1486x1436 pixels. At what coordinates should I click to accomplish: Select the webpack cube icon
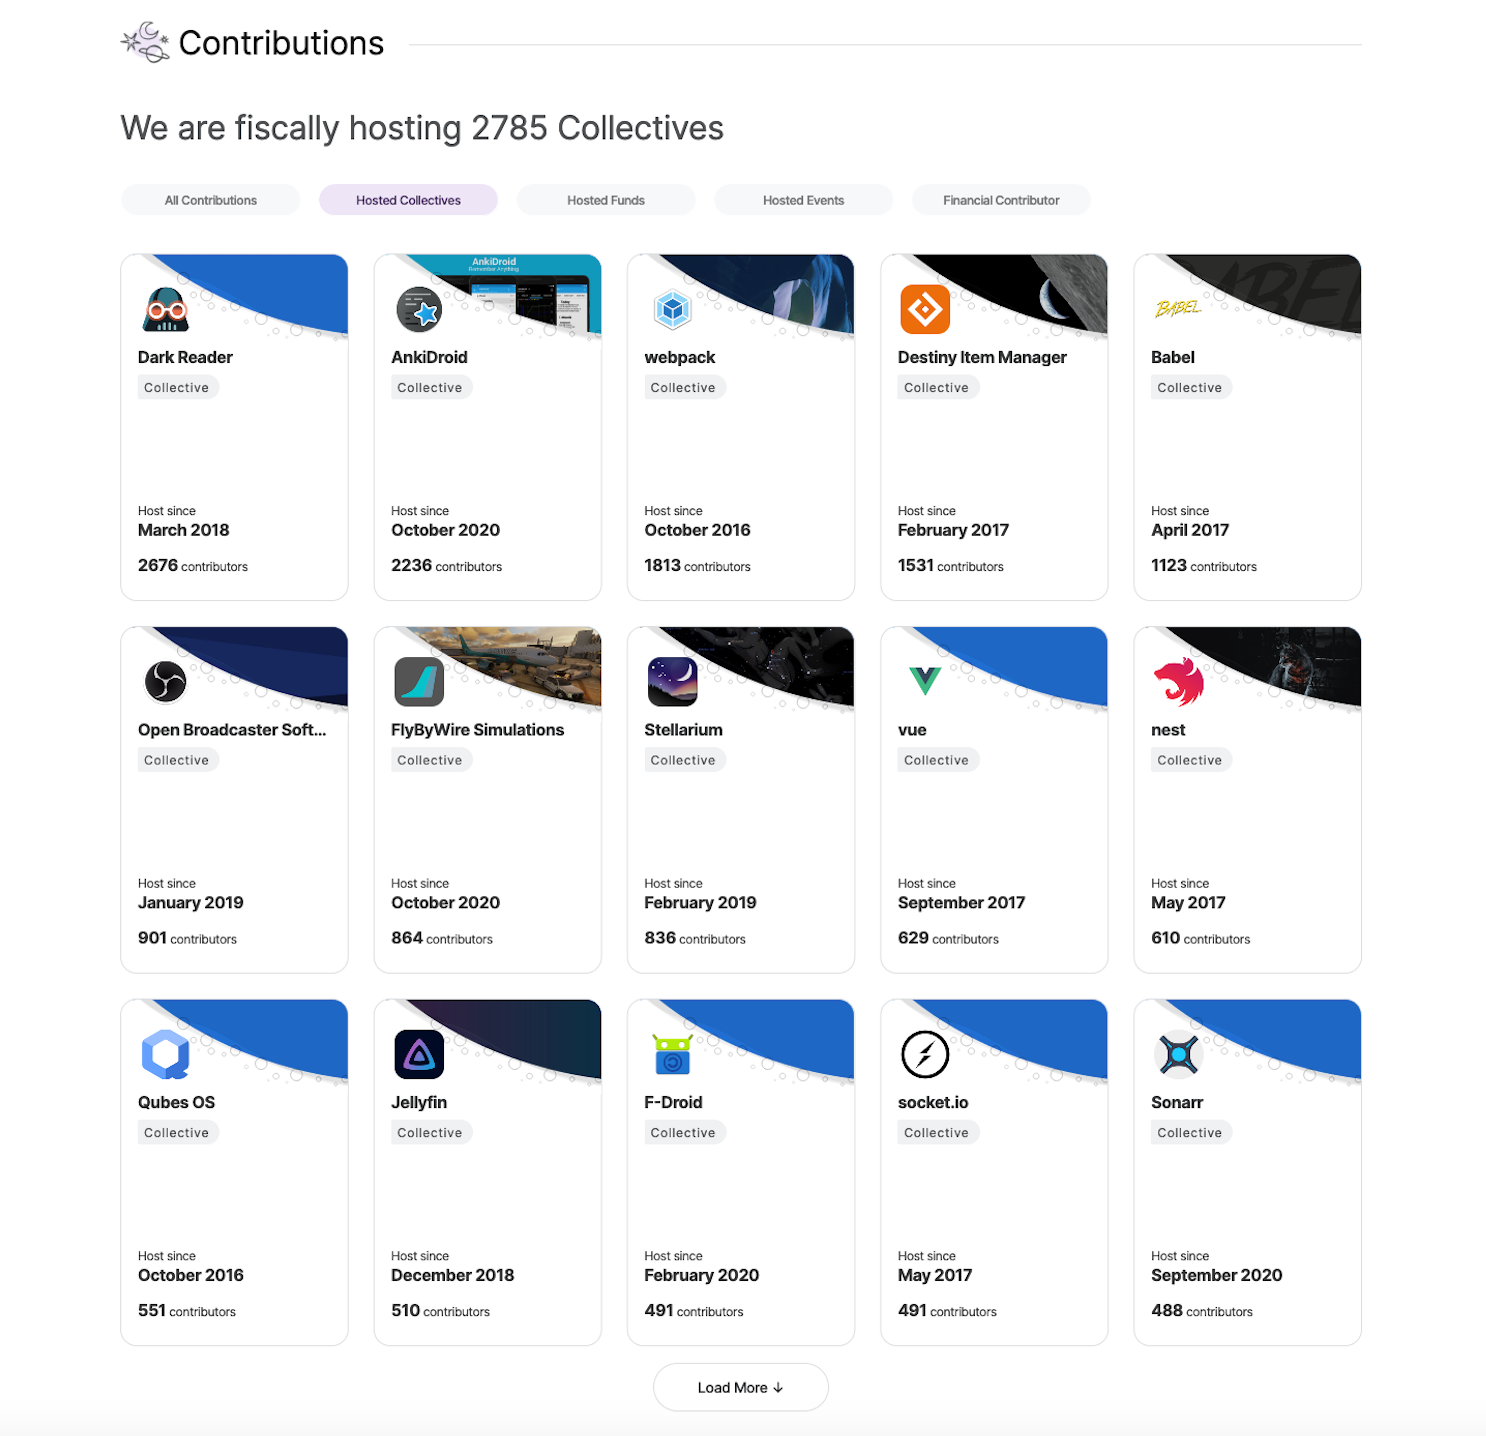tap(672, 309)
